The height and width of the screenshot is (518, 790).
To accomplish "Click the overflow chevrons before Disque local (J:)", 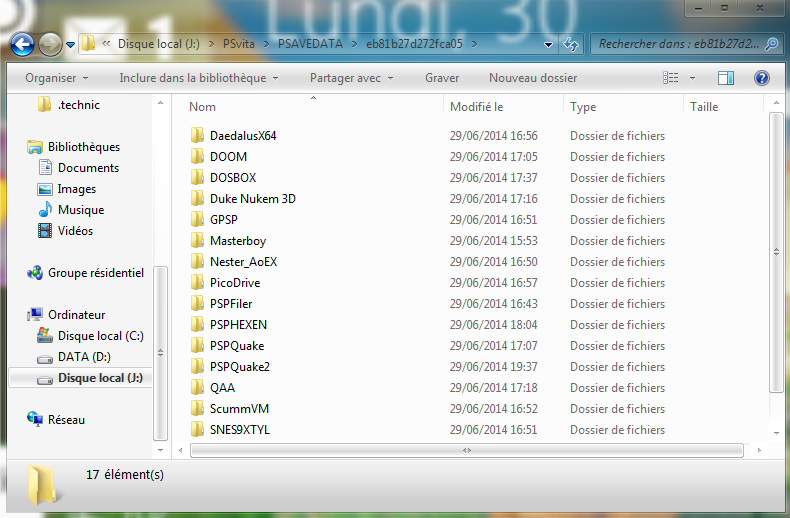I will (x=106, y=44).
